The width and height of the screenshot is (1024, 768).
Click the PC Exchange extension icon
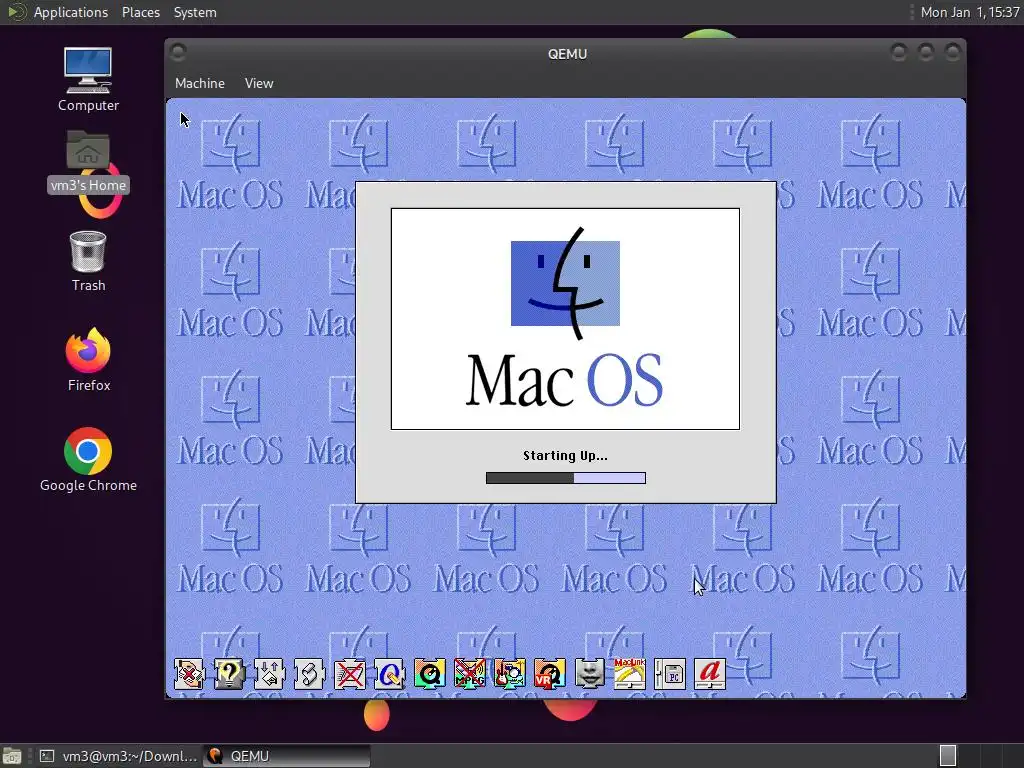click(x=670, y=673)
